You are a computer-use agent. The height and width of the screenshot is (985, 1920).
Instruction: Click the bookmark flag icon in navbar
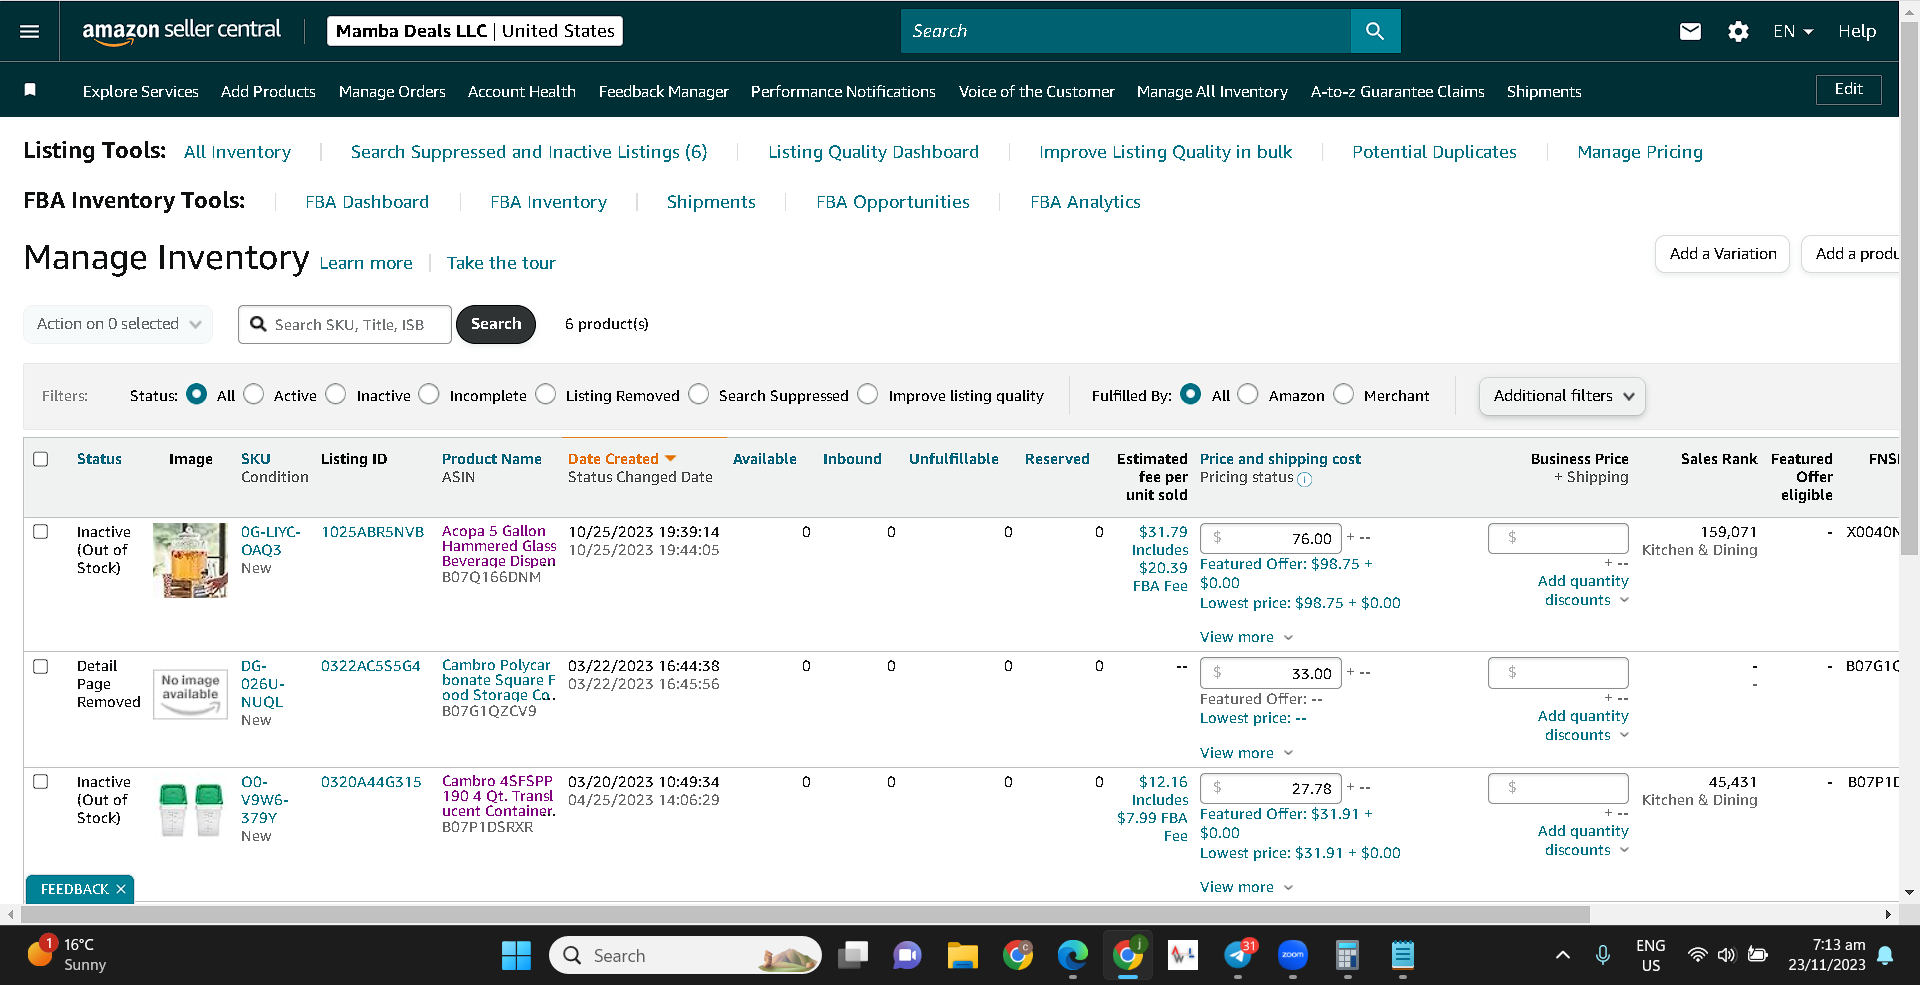[30, 90]
